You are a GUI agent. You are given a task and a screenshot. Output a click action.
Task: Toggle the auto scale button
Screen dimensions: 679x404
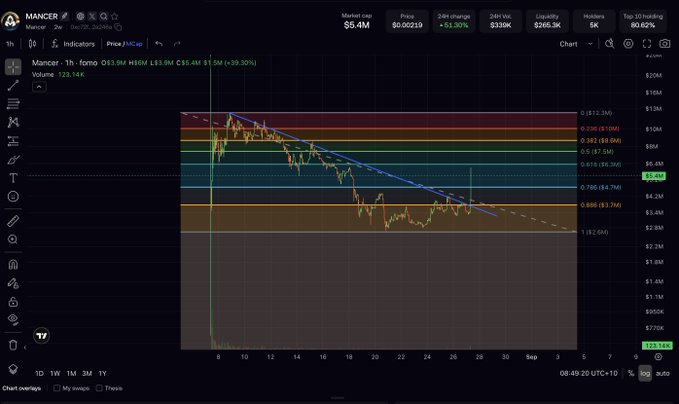click(x=663, y=373)
